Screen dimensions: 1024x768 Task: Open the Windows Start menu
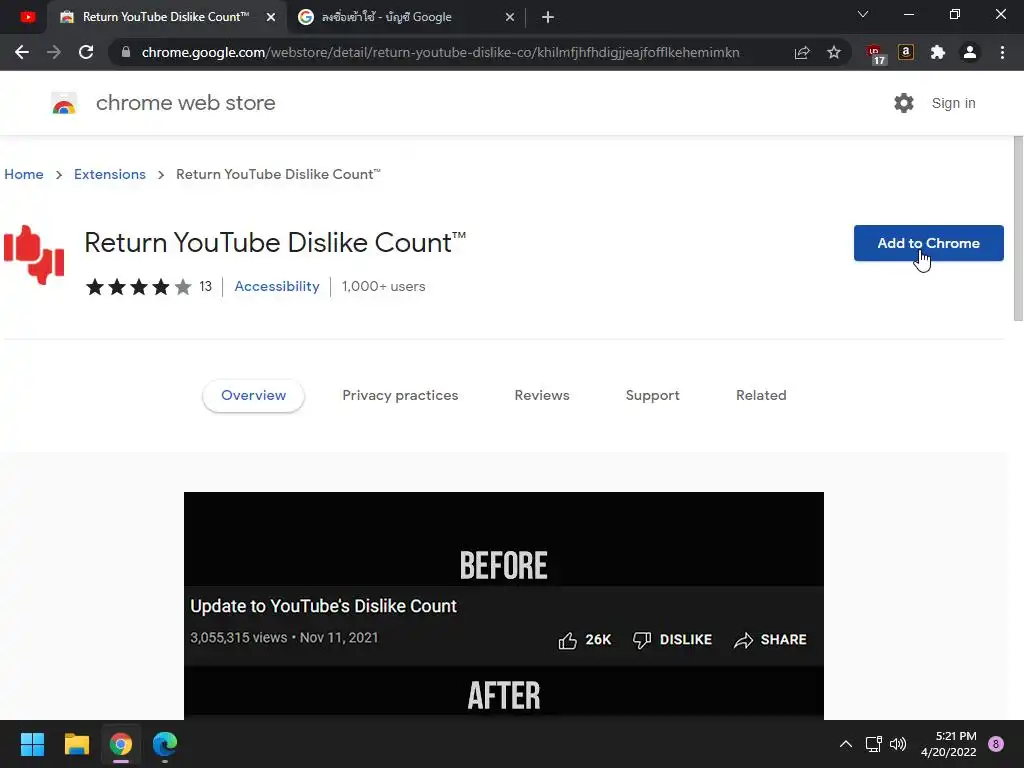pyautogui.click(x=32, y=744)
